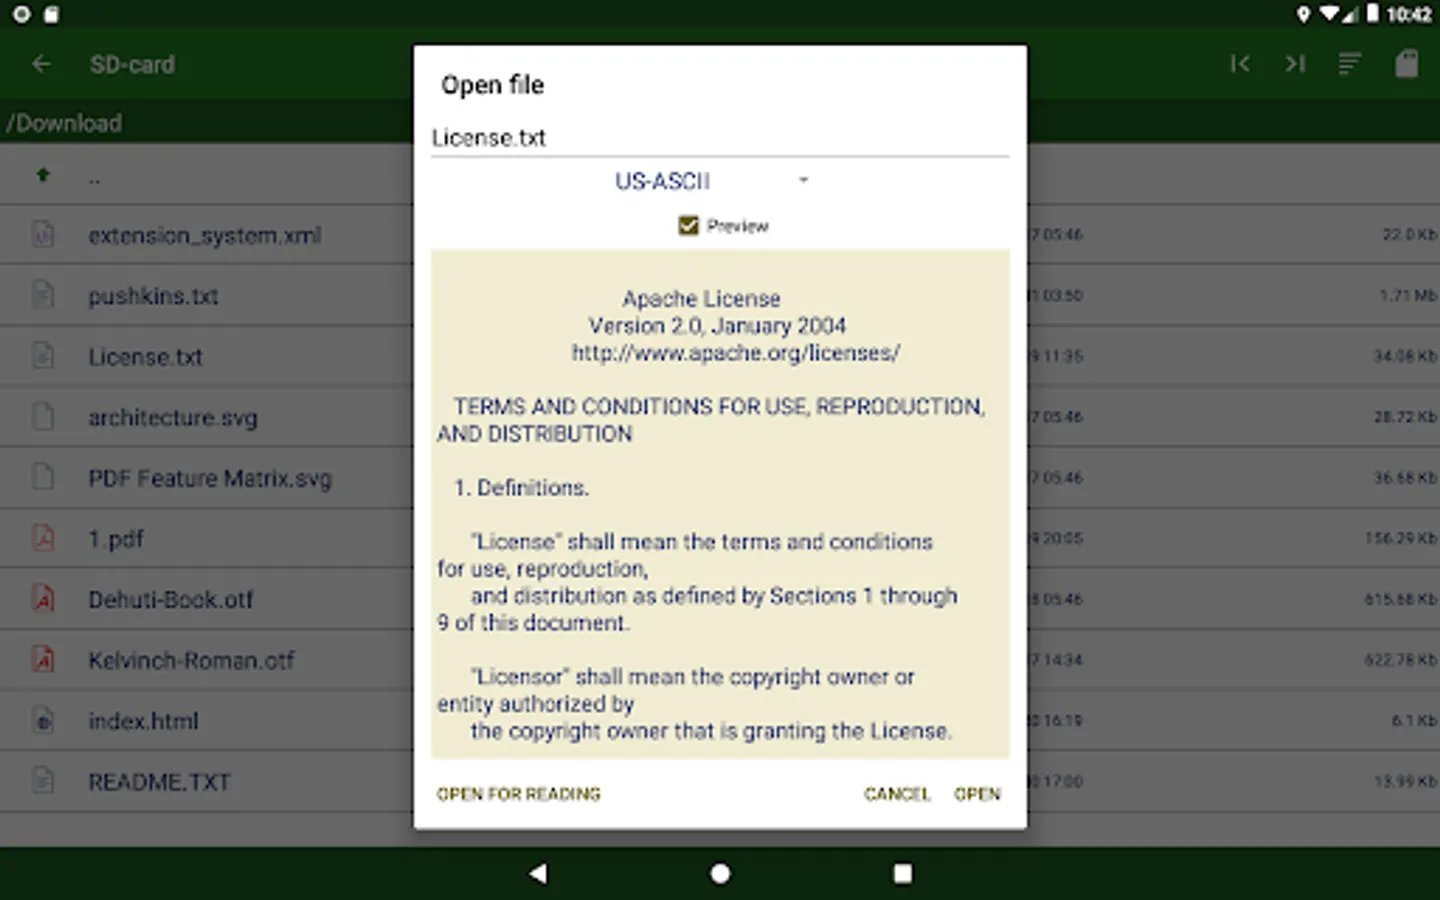Click the 22.0 Kb file size
Viewport: 1440px width, 900px height.
click(x=1409, y=234)
